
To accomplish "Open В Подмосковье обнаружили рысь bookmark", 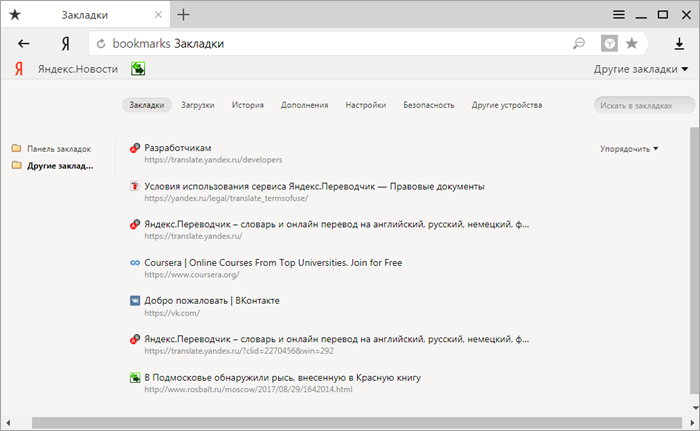I will pyautogui.click(x=283, y=377).
